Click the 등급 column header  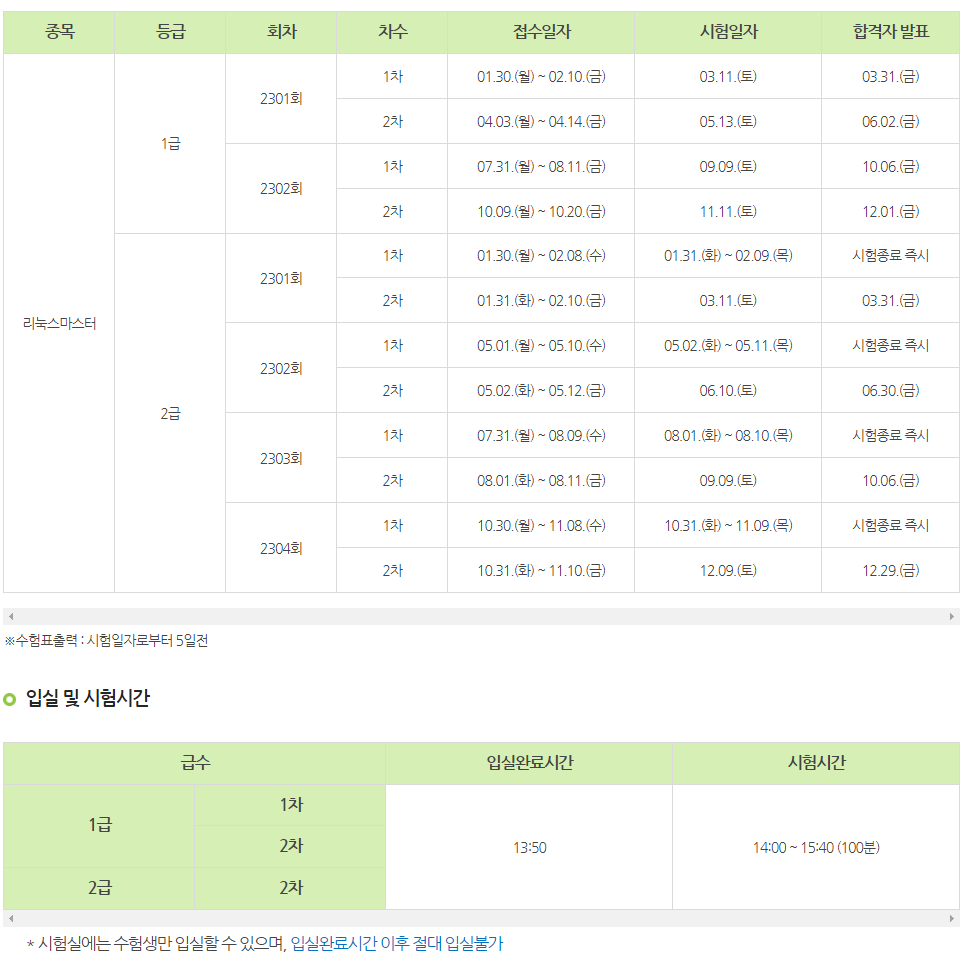172,32
